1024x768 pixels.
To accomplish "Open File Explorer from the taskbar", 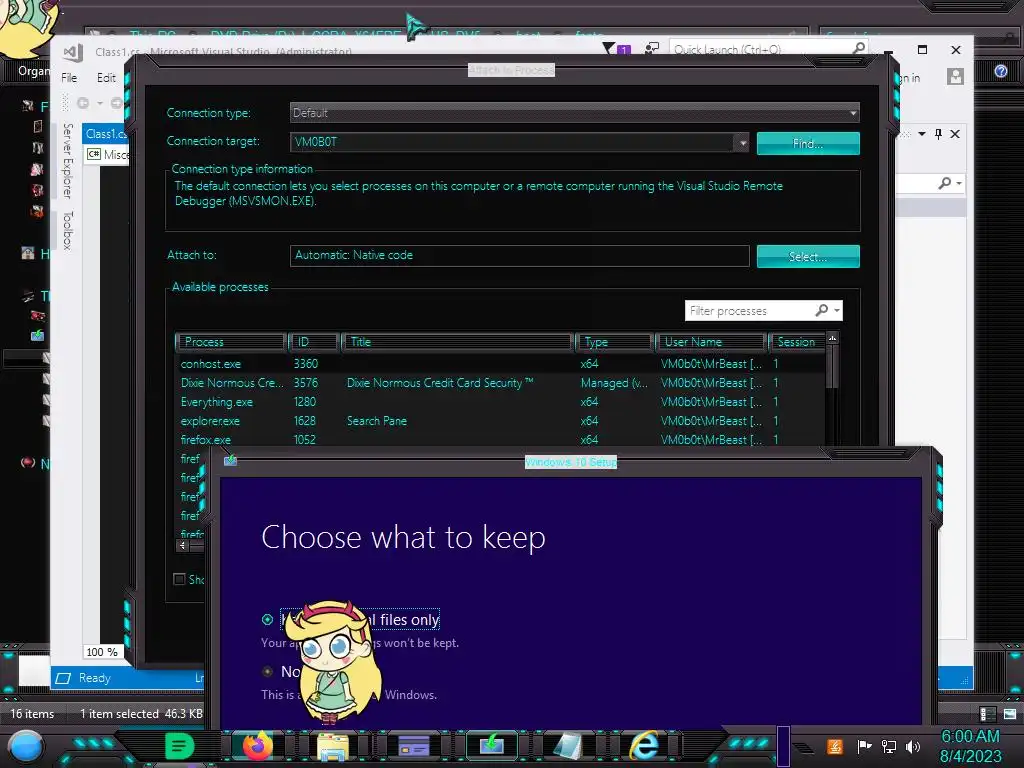I will (x=333, y=746).
